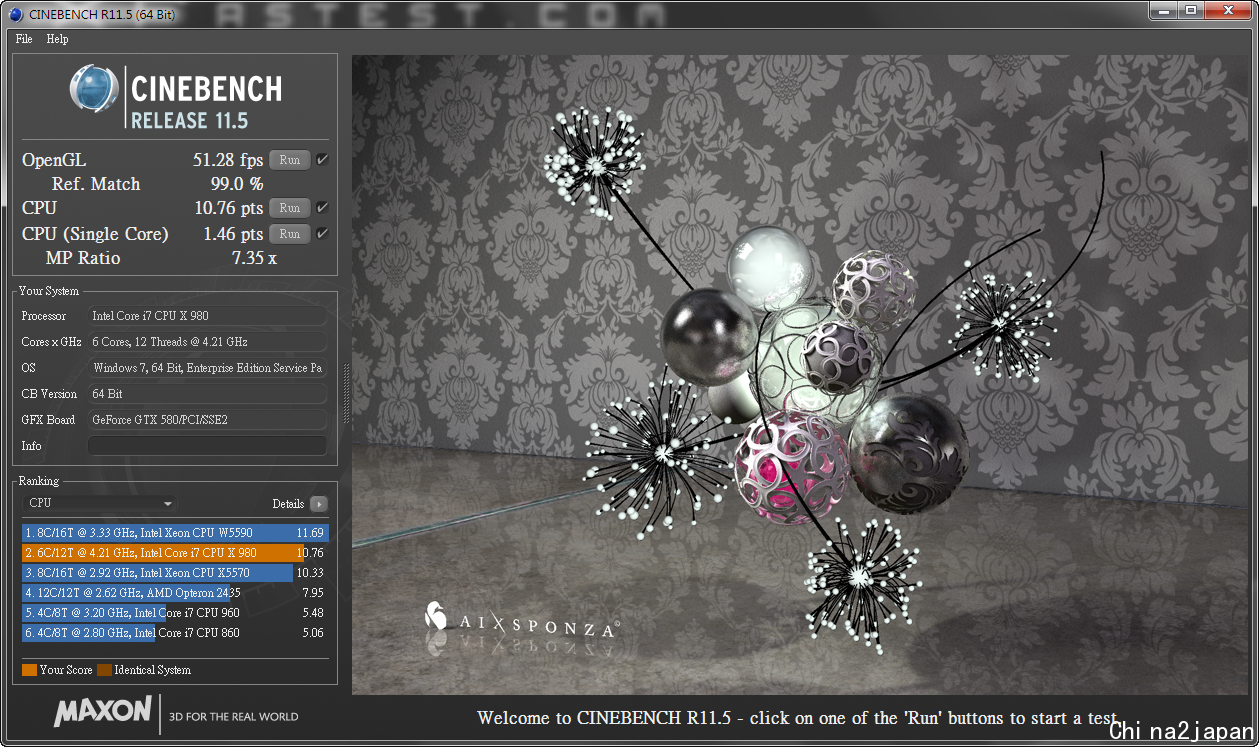Click the CINEBENCH title bar app icon
The height and width of the screenshot is (747, 1259).
[16, 14]
